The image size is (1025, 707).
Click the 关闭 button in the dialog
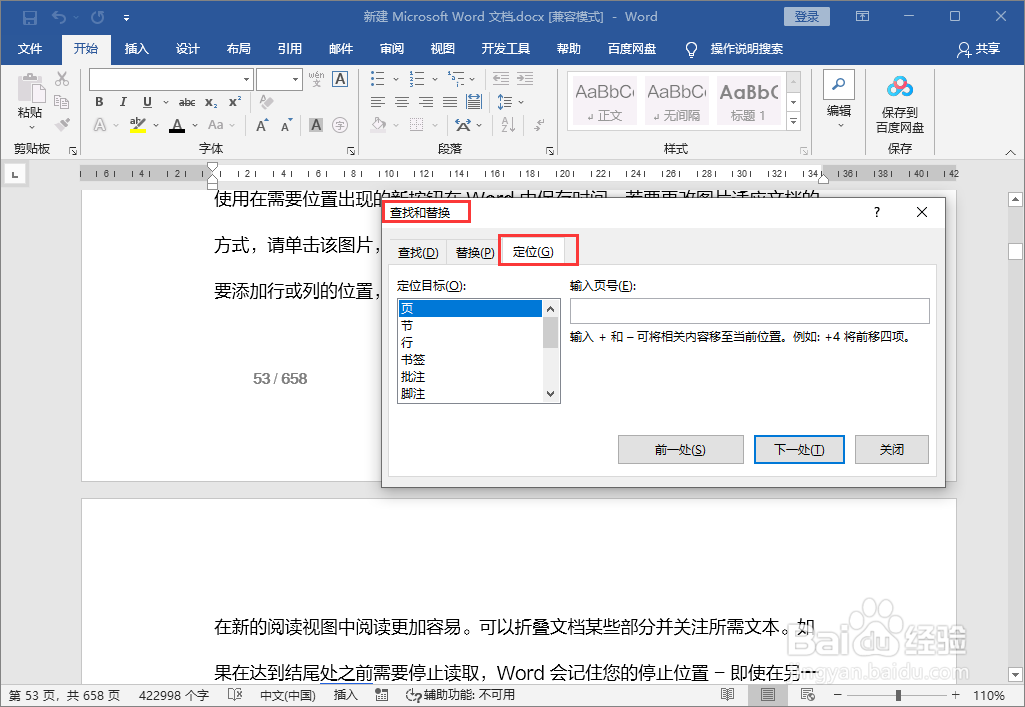click(x=891, y=449)
